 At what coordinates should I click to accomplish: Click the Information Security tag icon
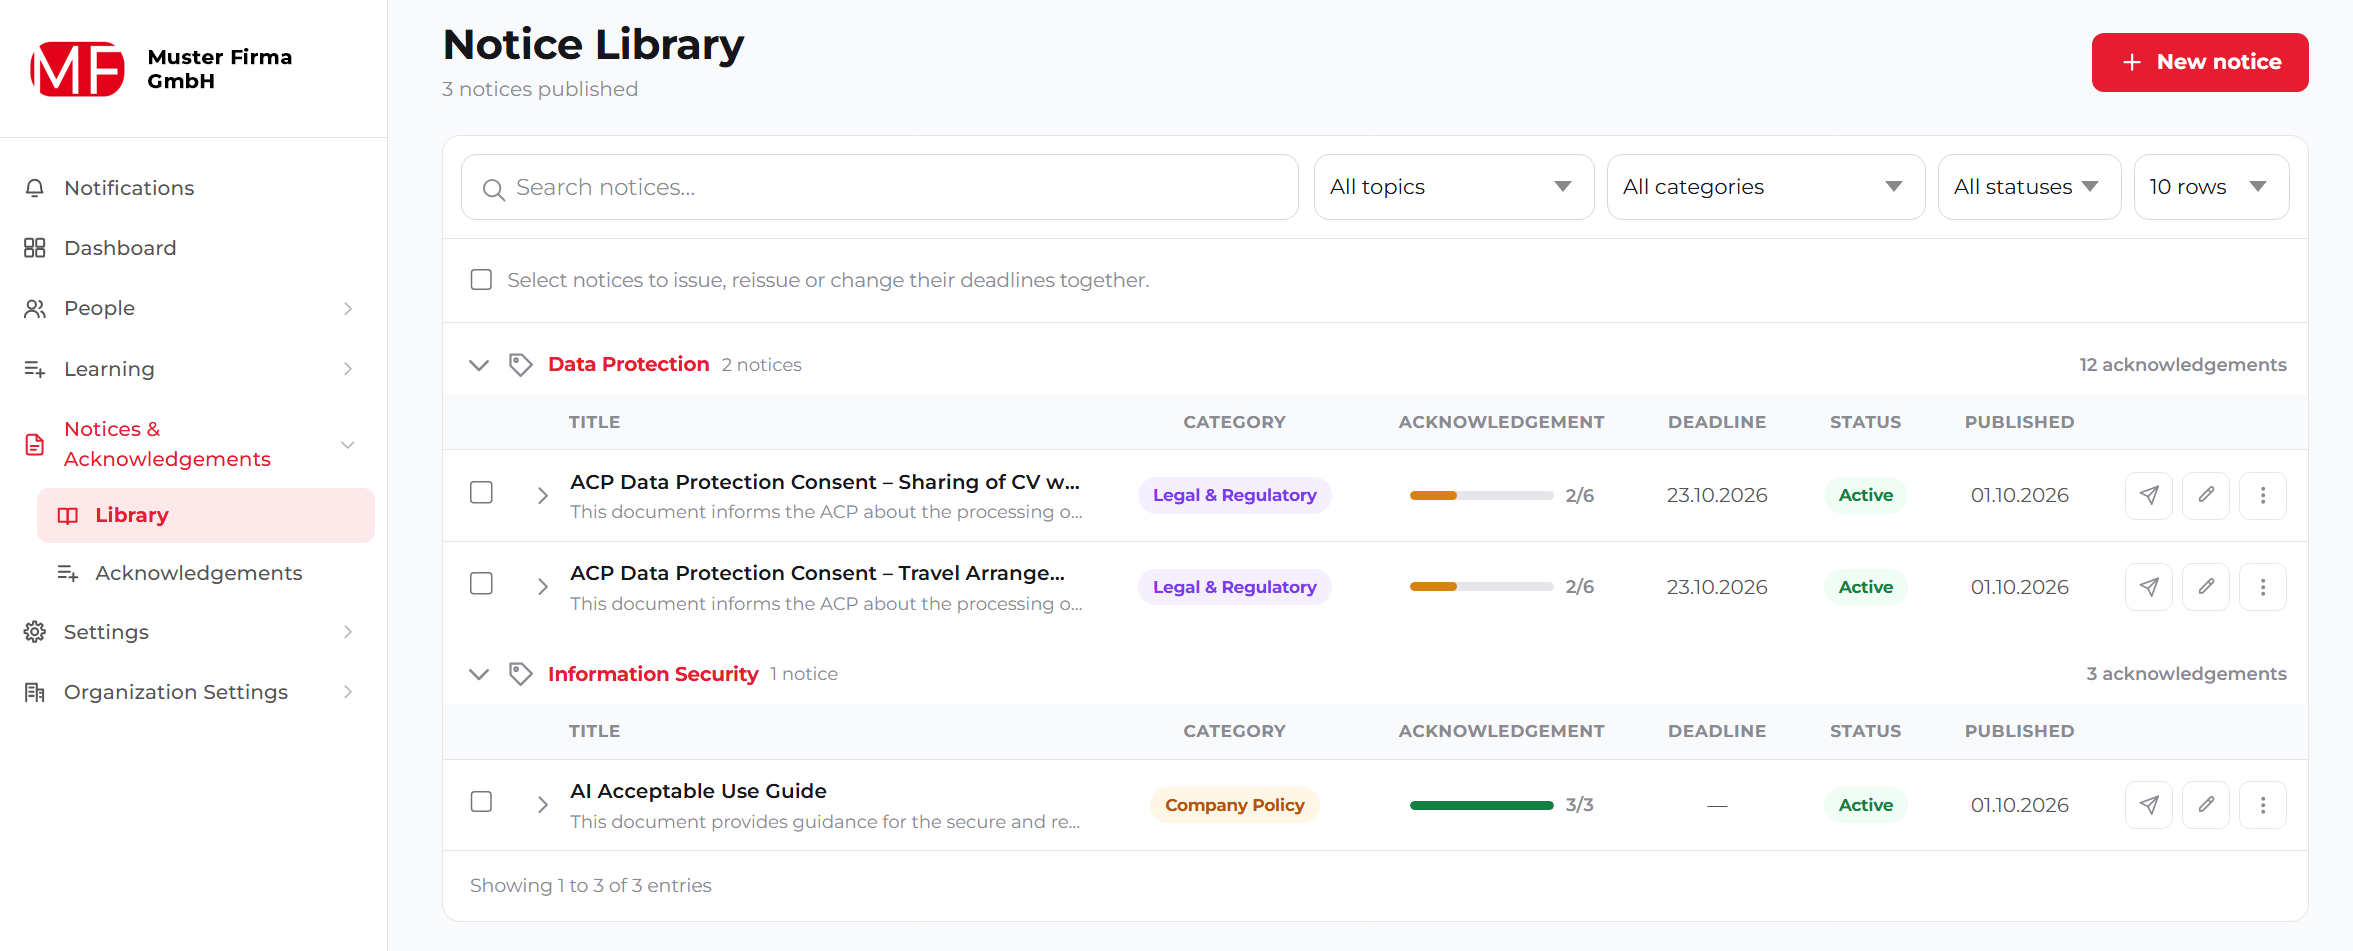pyautogui.click(x=520, y=674)
